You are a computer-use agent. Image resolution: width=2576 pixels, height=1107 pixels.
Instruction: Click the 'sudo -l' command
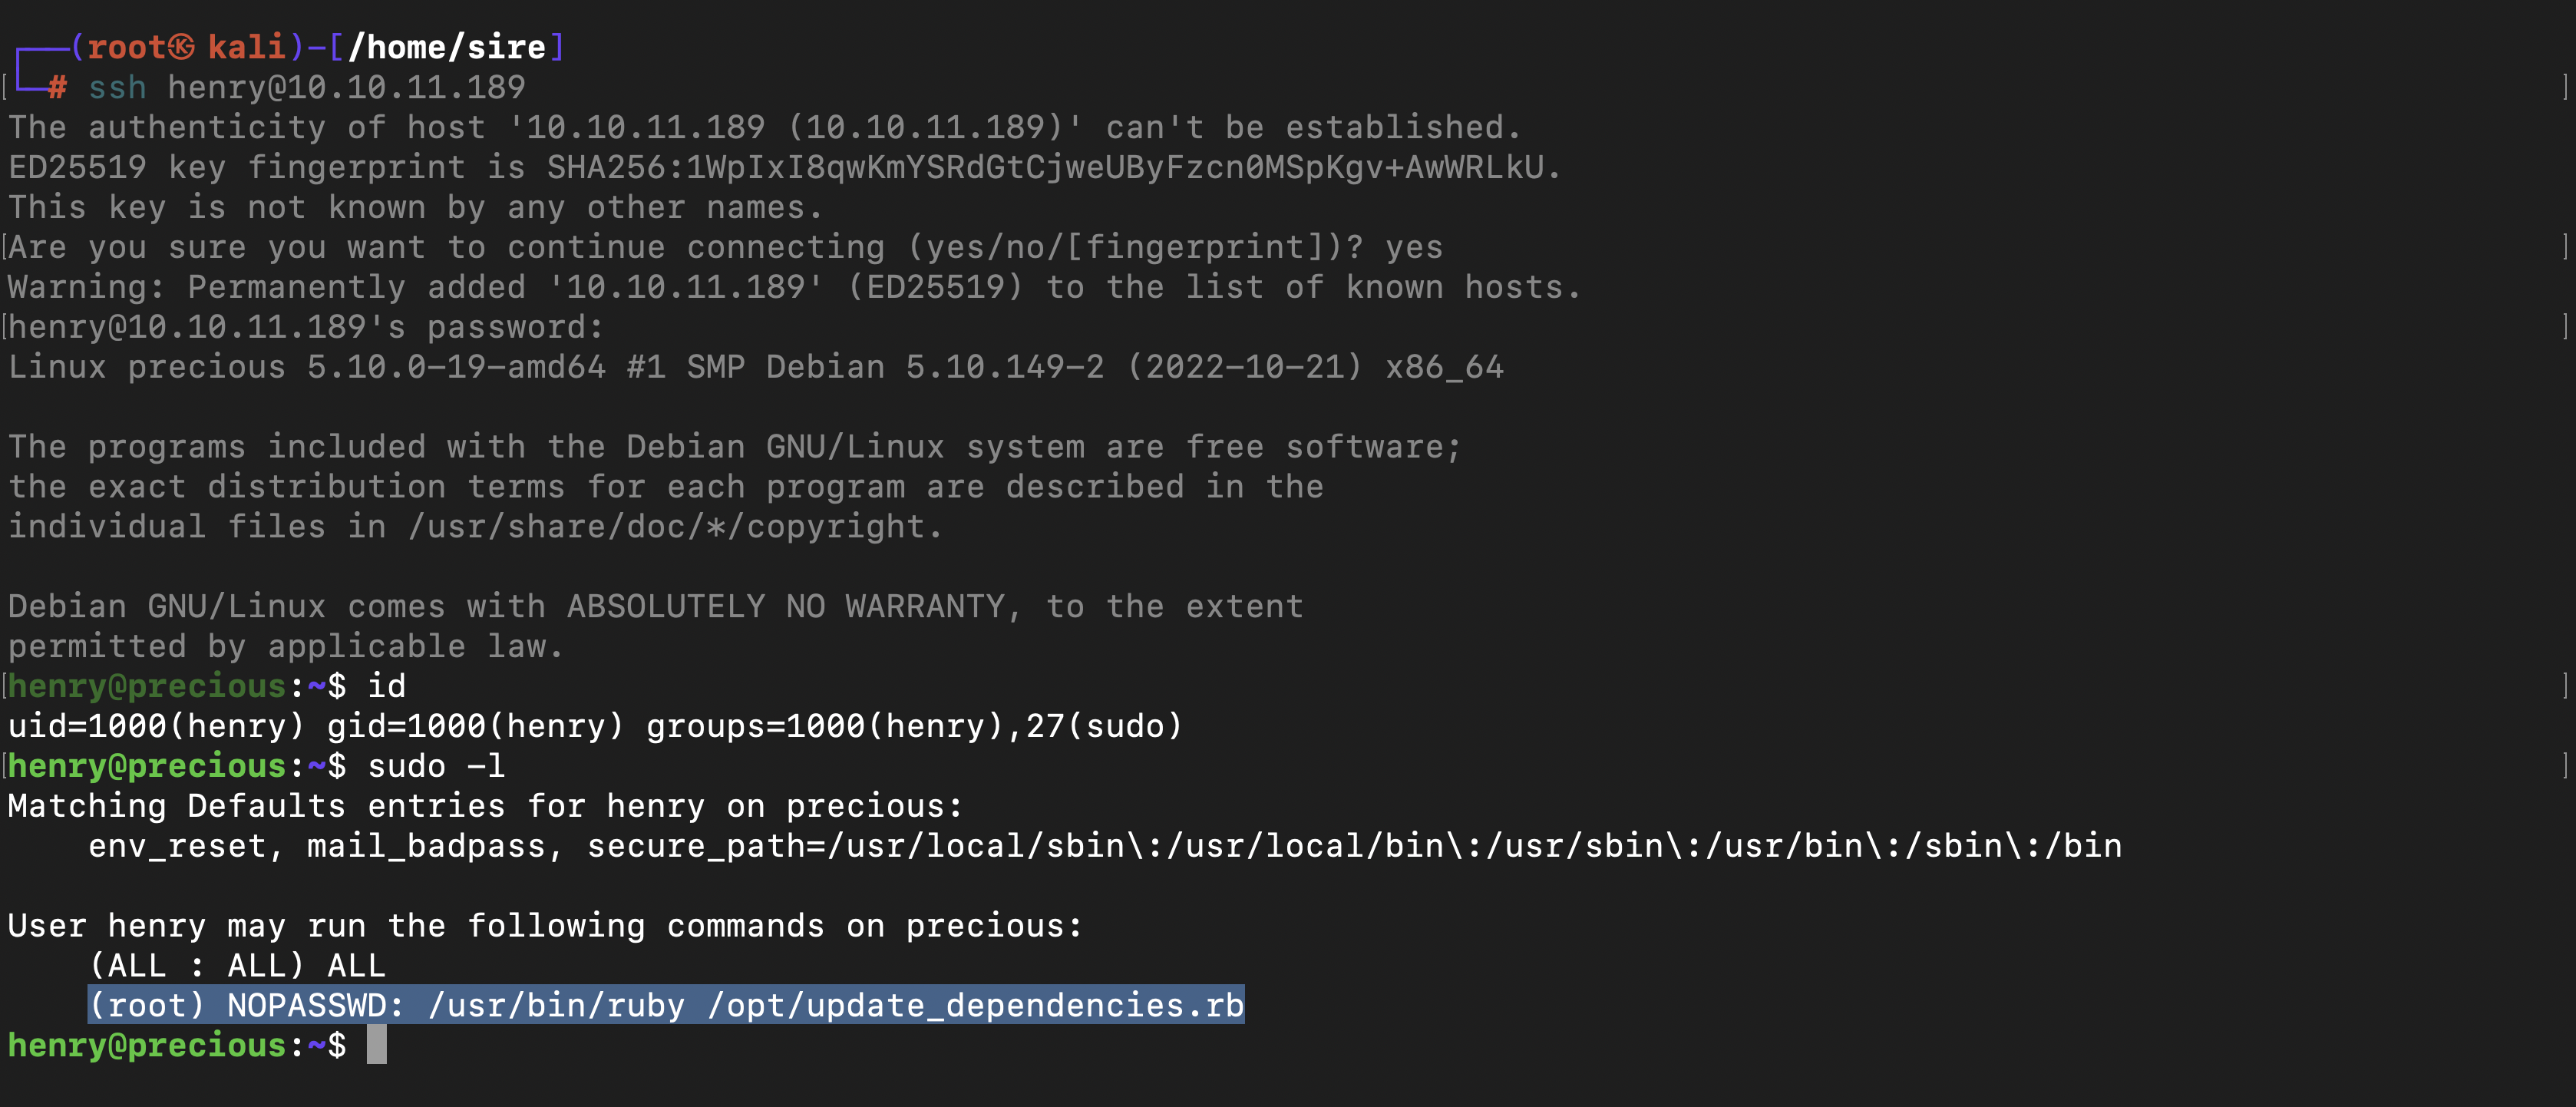(436, 766)
